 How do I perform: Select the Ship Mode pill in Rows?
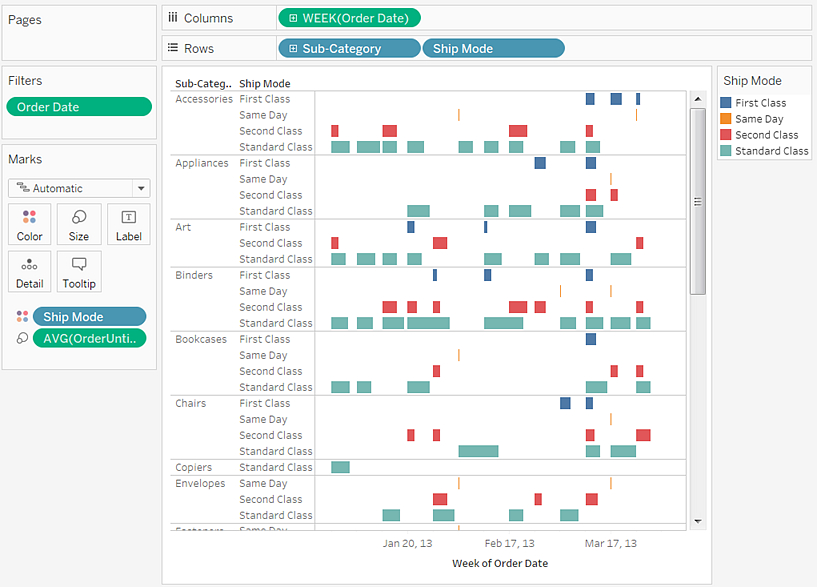[493, 48]
